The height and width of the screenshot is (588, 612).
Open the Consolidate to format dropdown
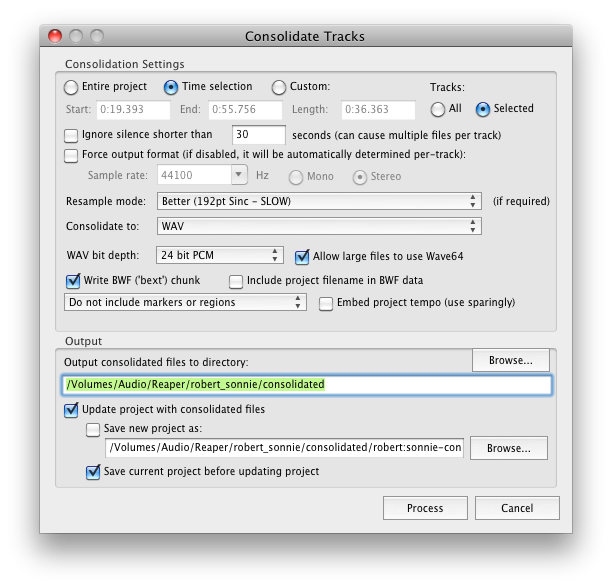click(x=319, y=226)
